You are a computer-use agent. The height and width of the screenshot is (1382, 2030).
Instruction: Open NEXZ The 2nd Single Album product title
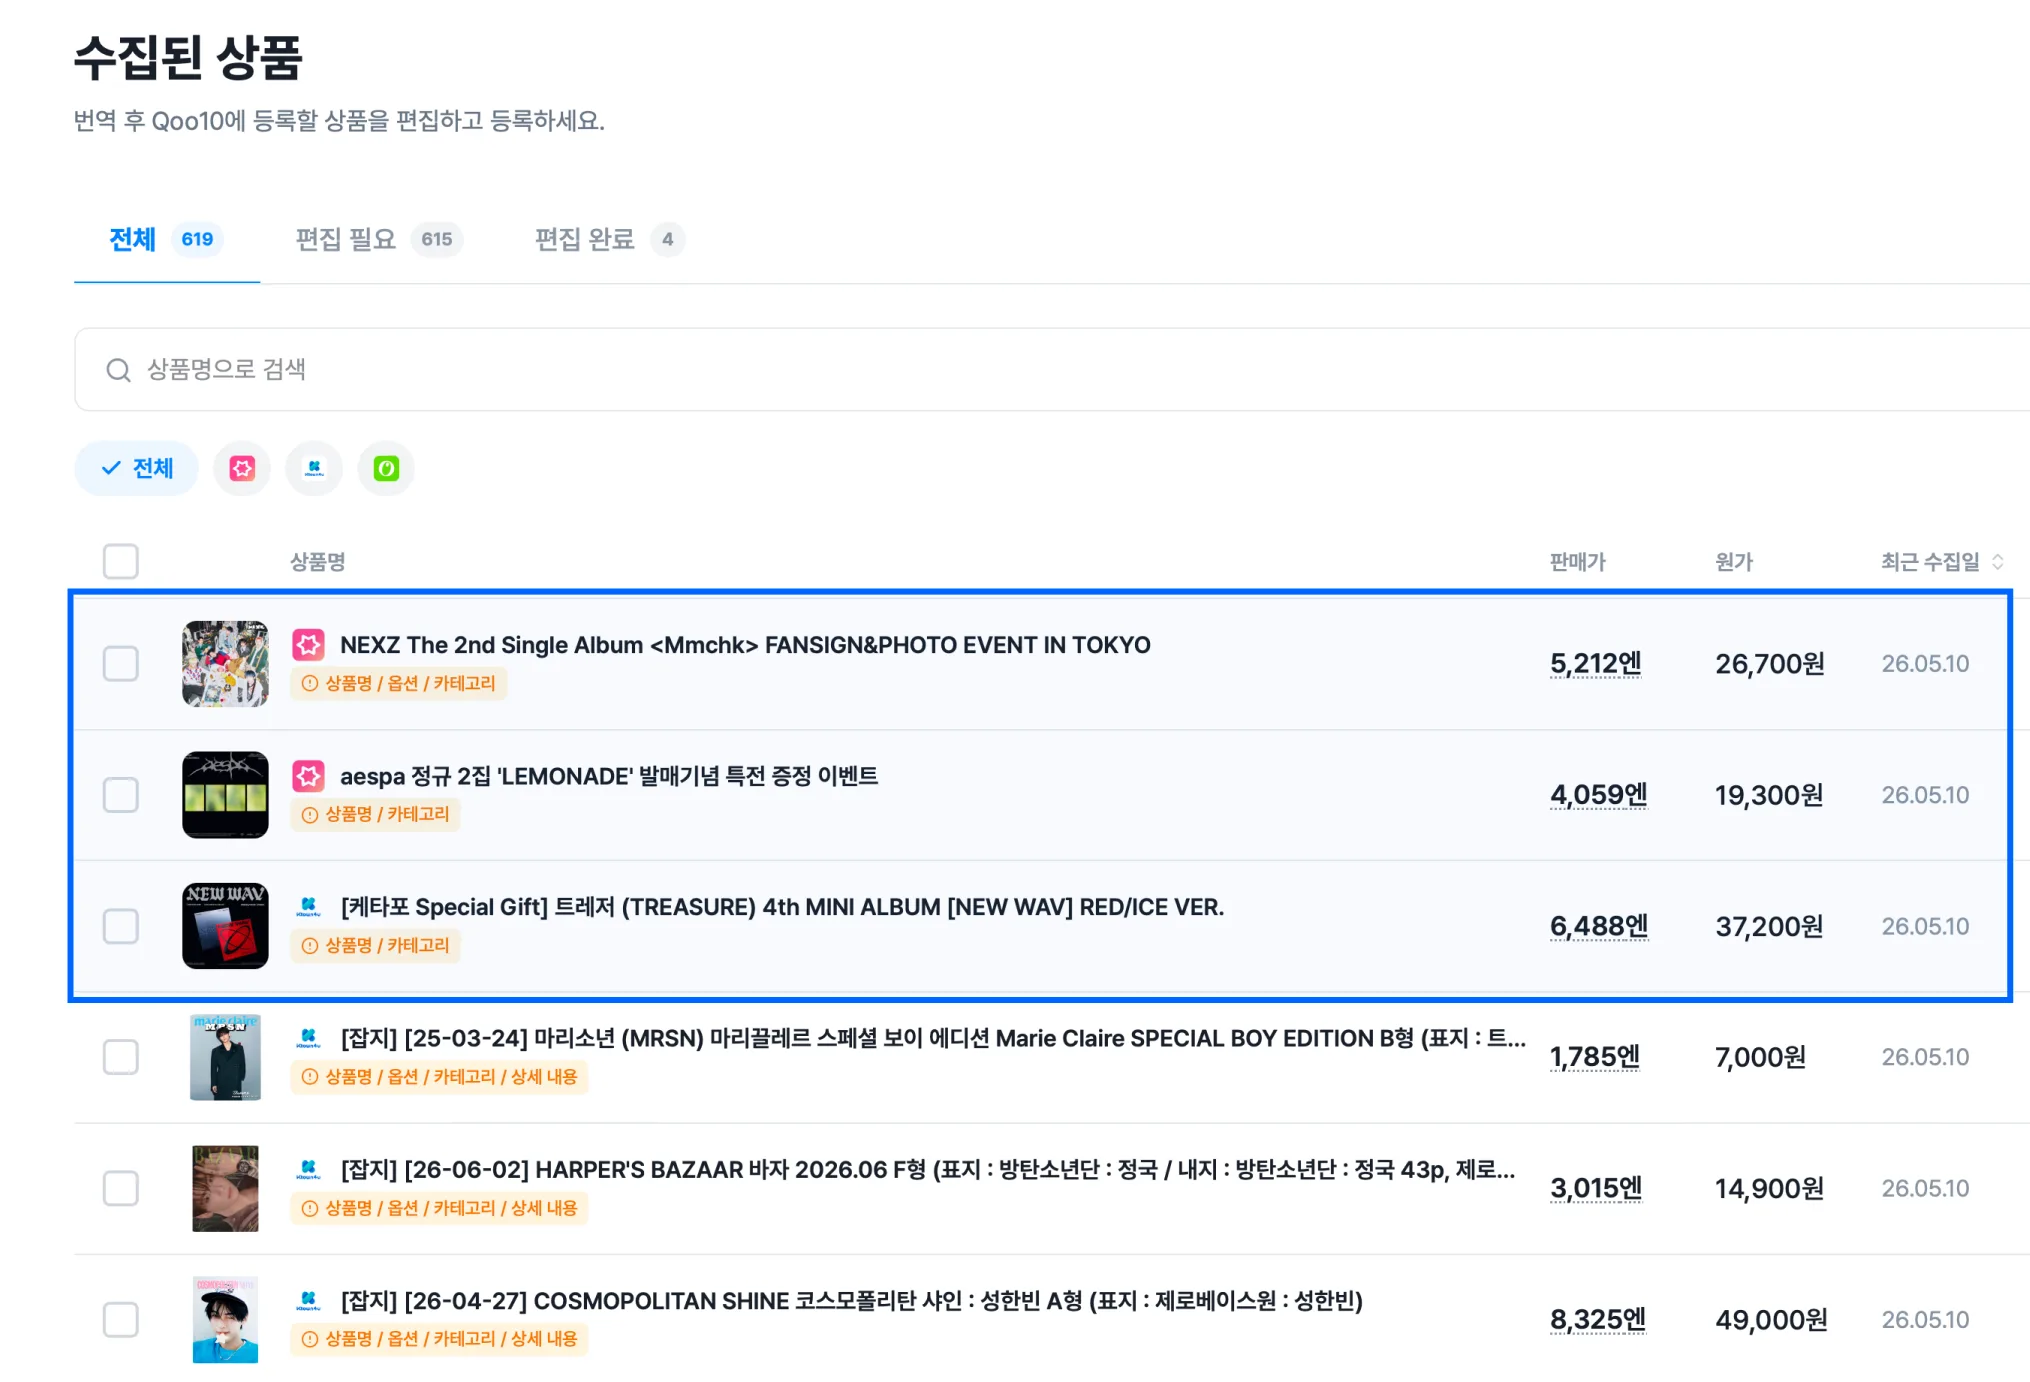(745, 645)
